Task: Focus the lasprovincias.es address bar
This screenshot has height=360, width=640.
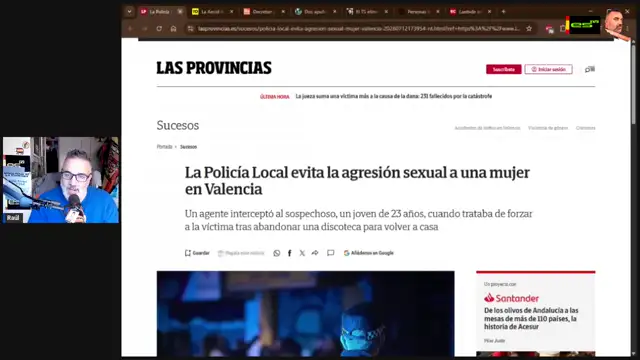Action: [x=358, y=29]
